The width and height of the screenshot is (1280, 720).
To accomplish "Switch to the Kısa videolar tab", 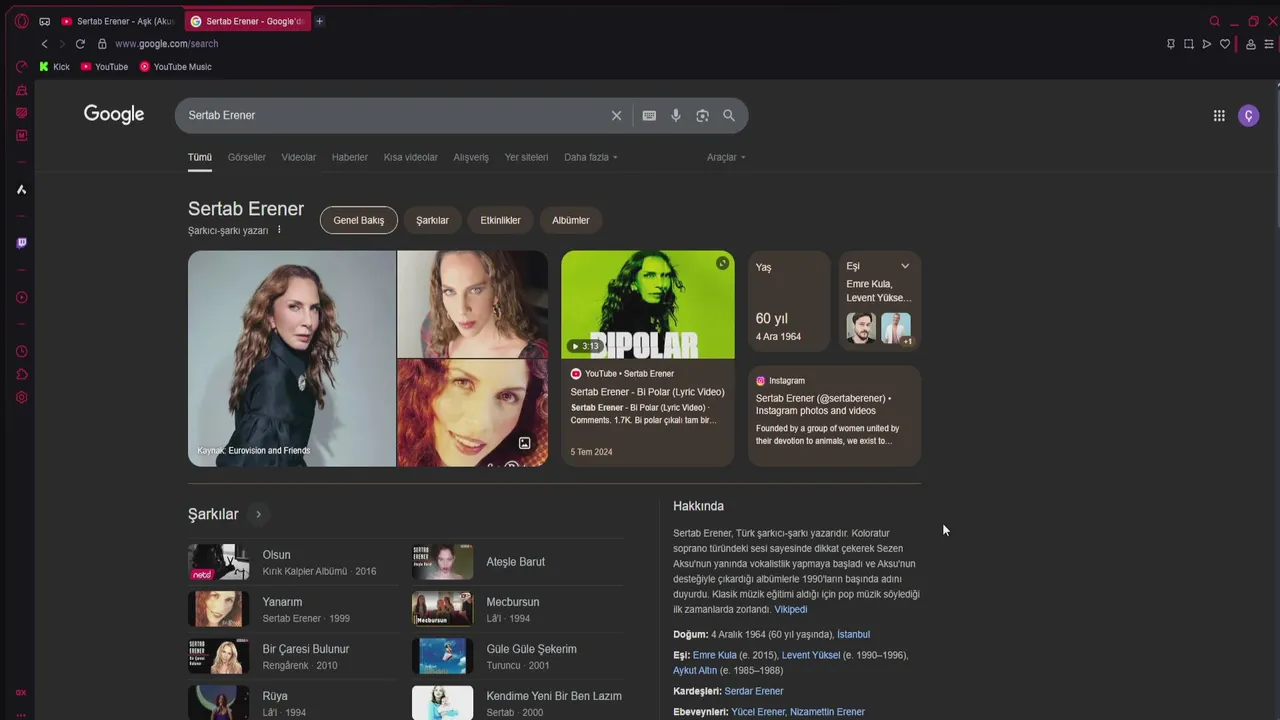I will pyautogui.click(x=411, y=157).
